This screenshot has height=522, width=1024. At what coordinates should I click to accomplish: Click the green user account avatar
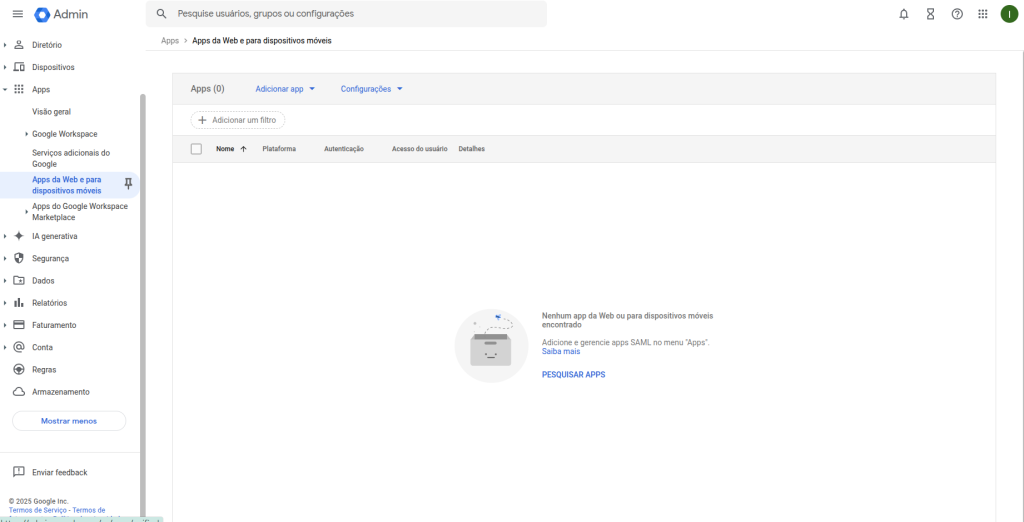click(x=1009, y=14)
